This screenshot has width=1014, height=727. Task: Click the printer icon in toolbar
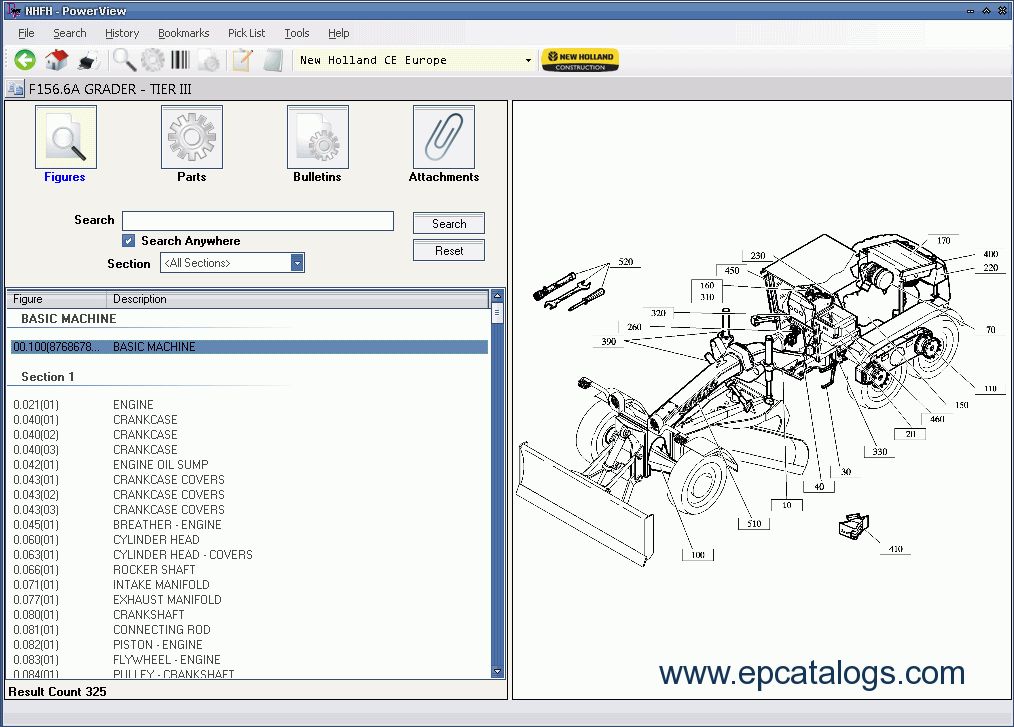tap(88, 61)
